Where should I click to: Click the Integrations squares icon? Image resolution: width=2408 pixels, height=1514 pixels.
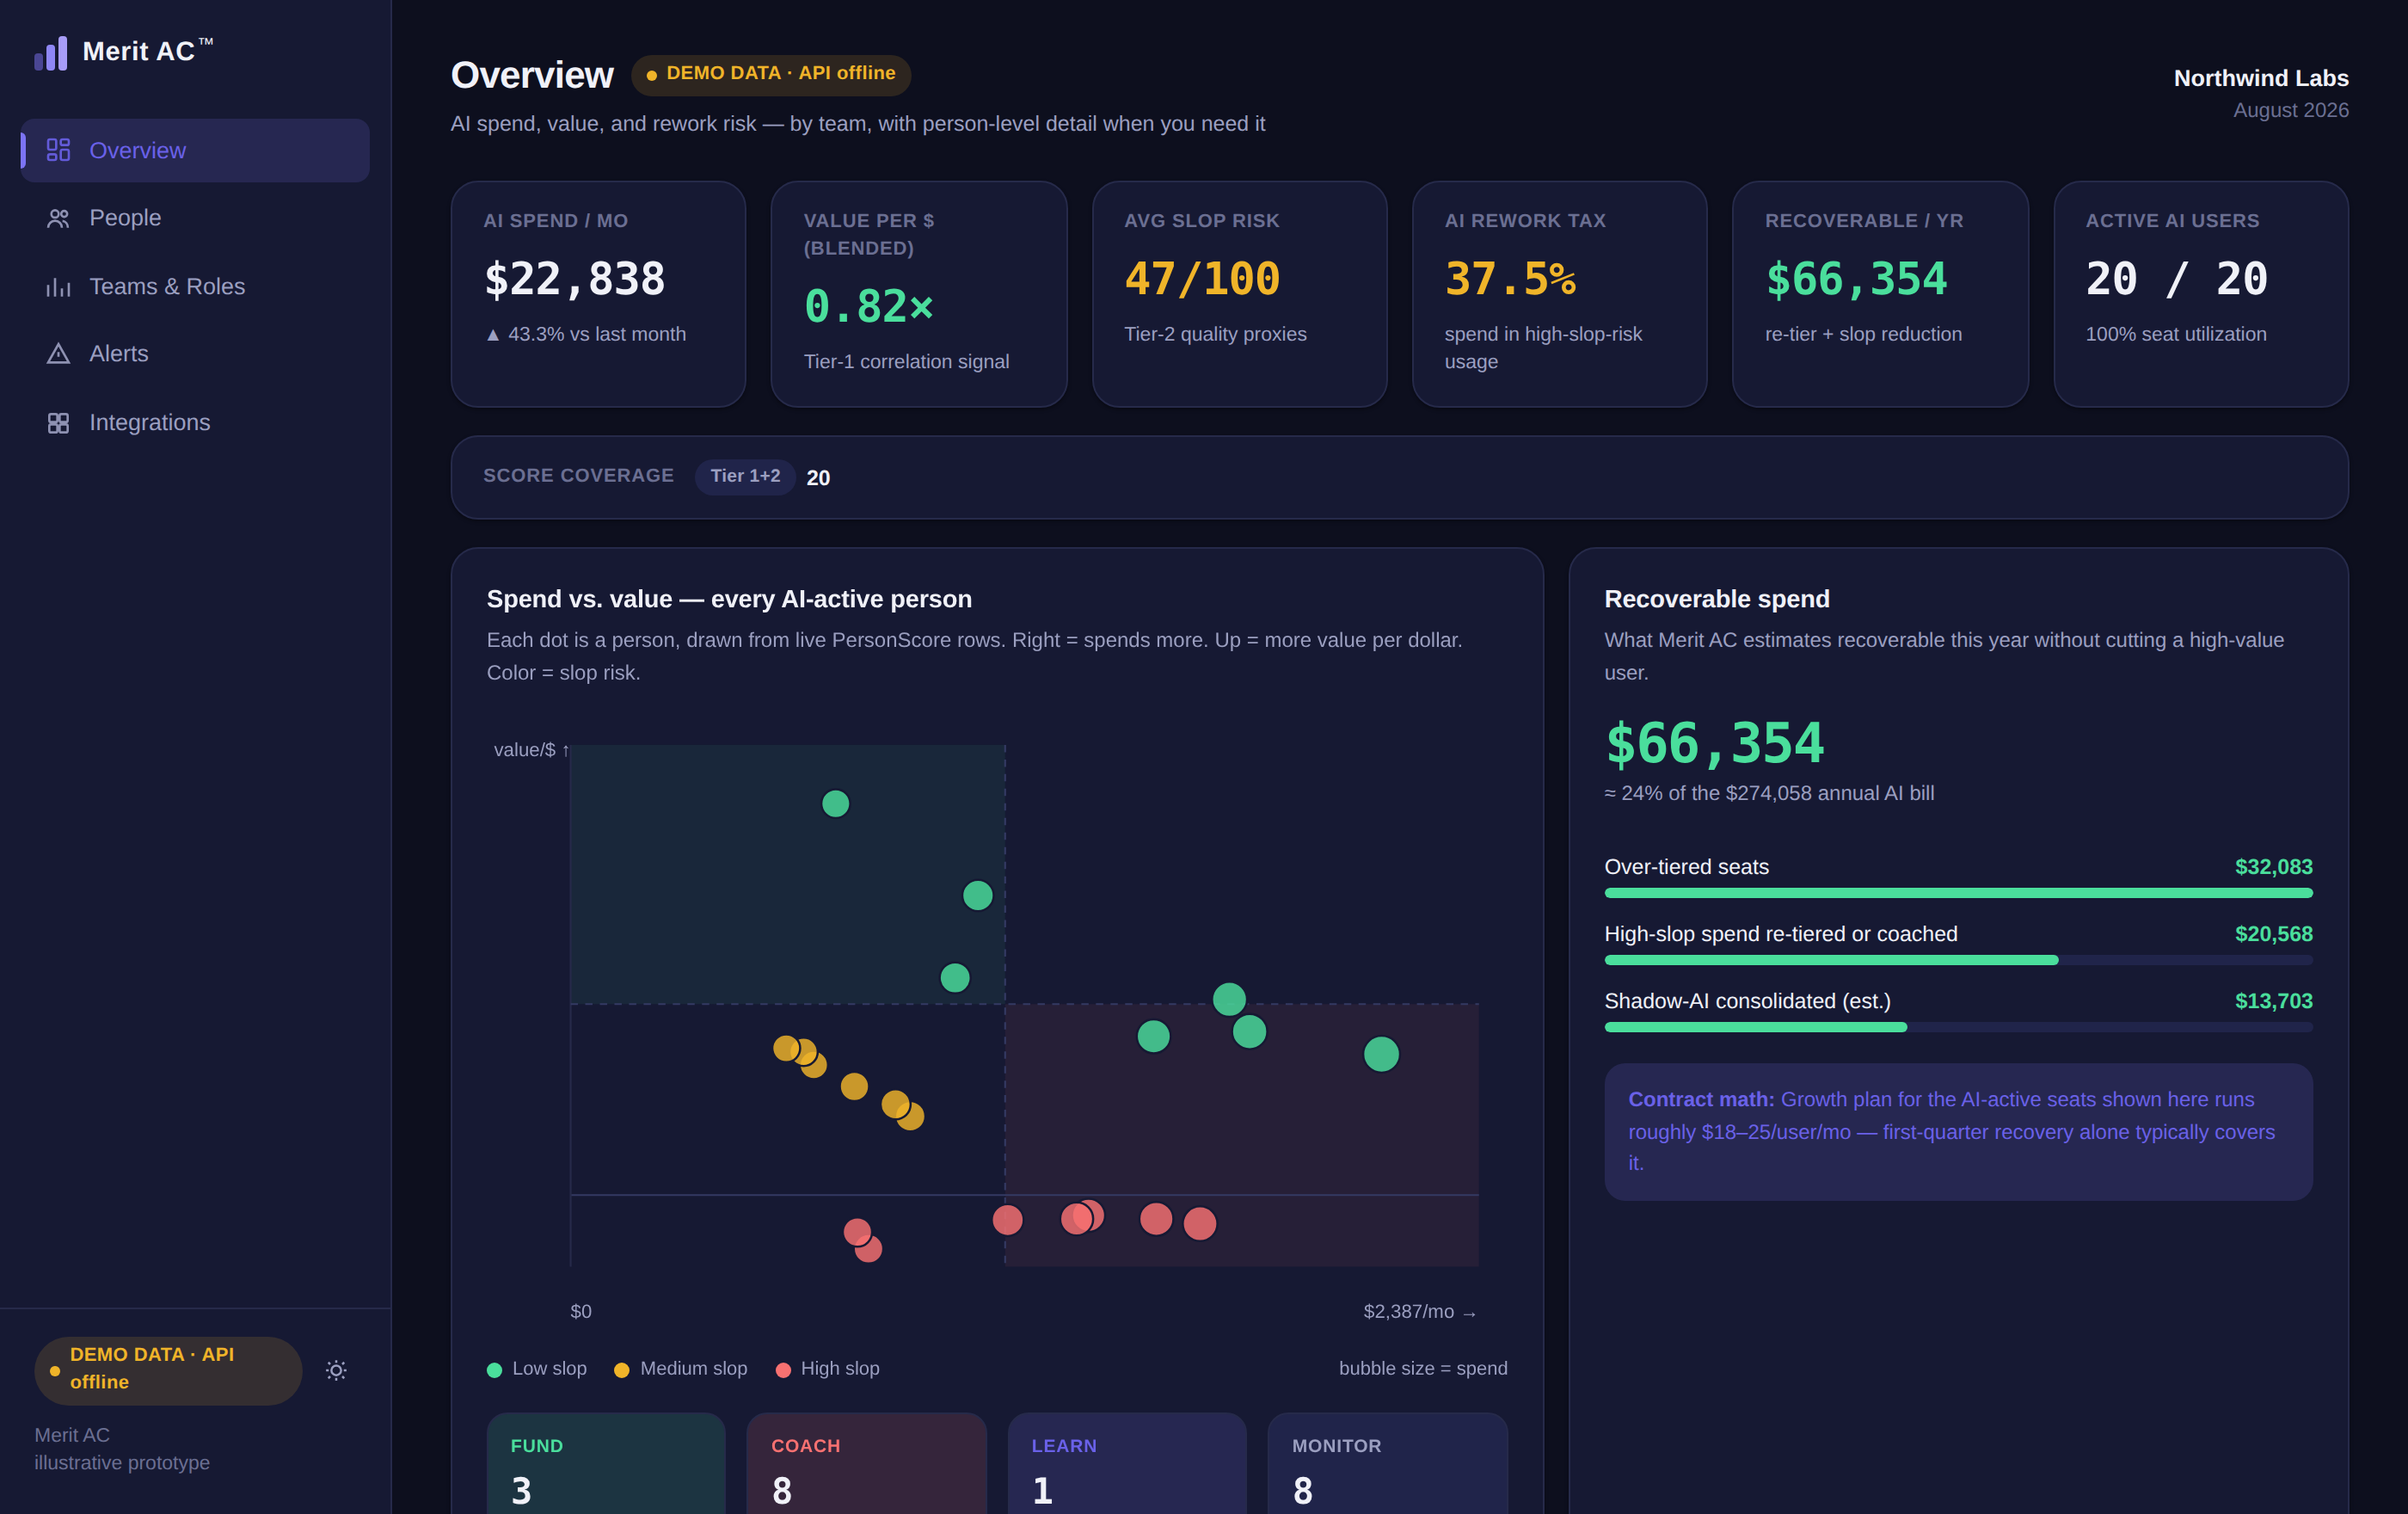point(58,423)
